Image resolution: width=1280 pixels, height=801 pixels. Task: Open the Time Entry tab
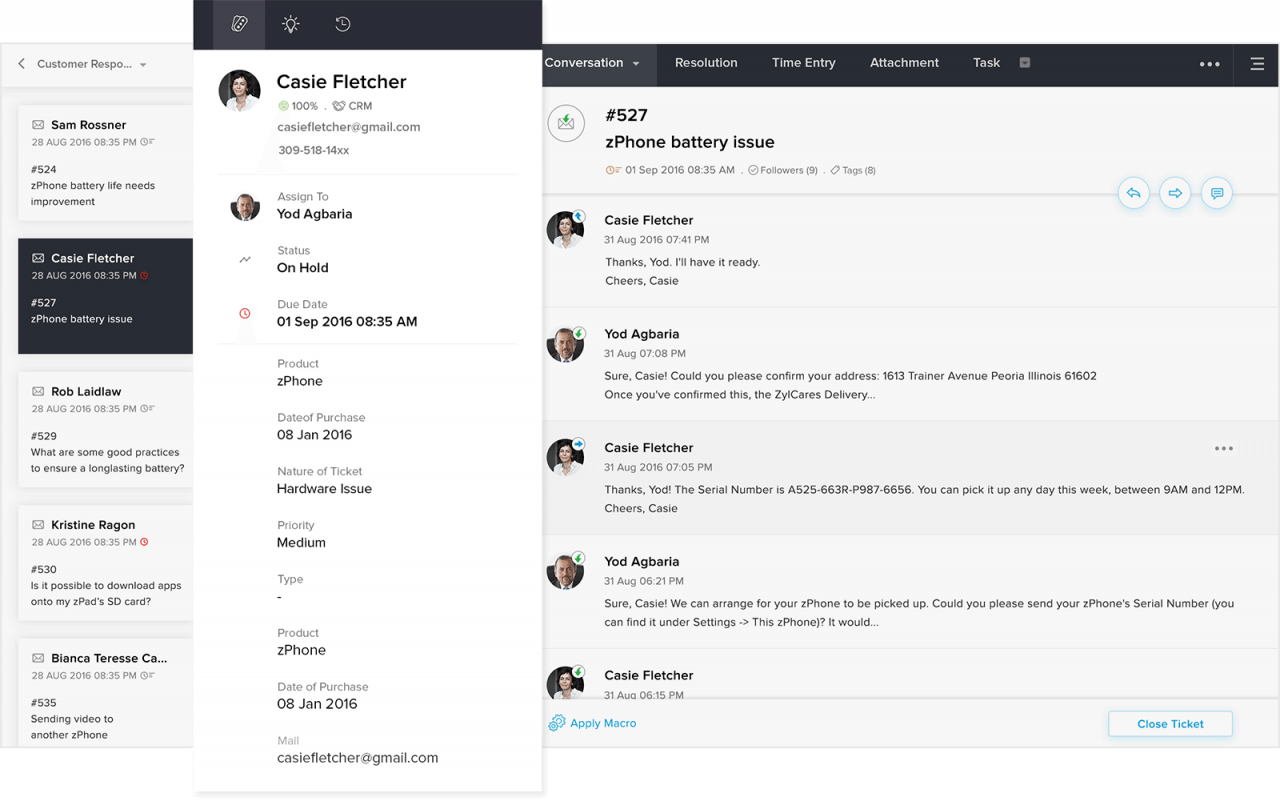[x=803, y=62]
